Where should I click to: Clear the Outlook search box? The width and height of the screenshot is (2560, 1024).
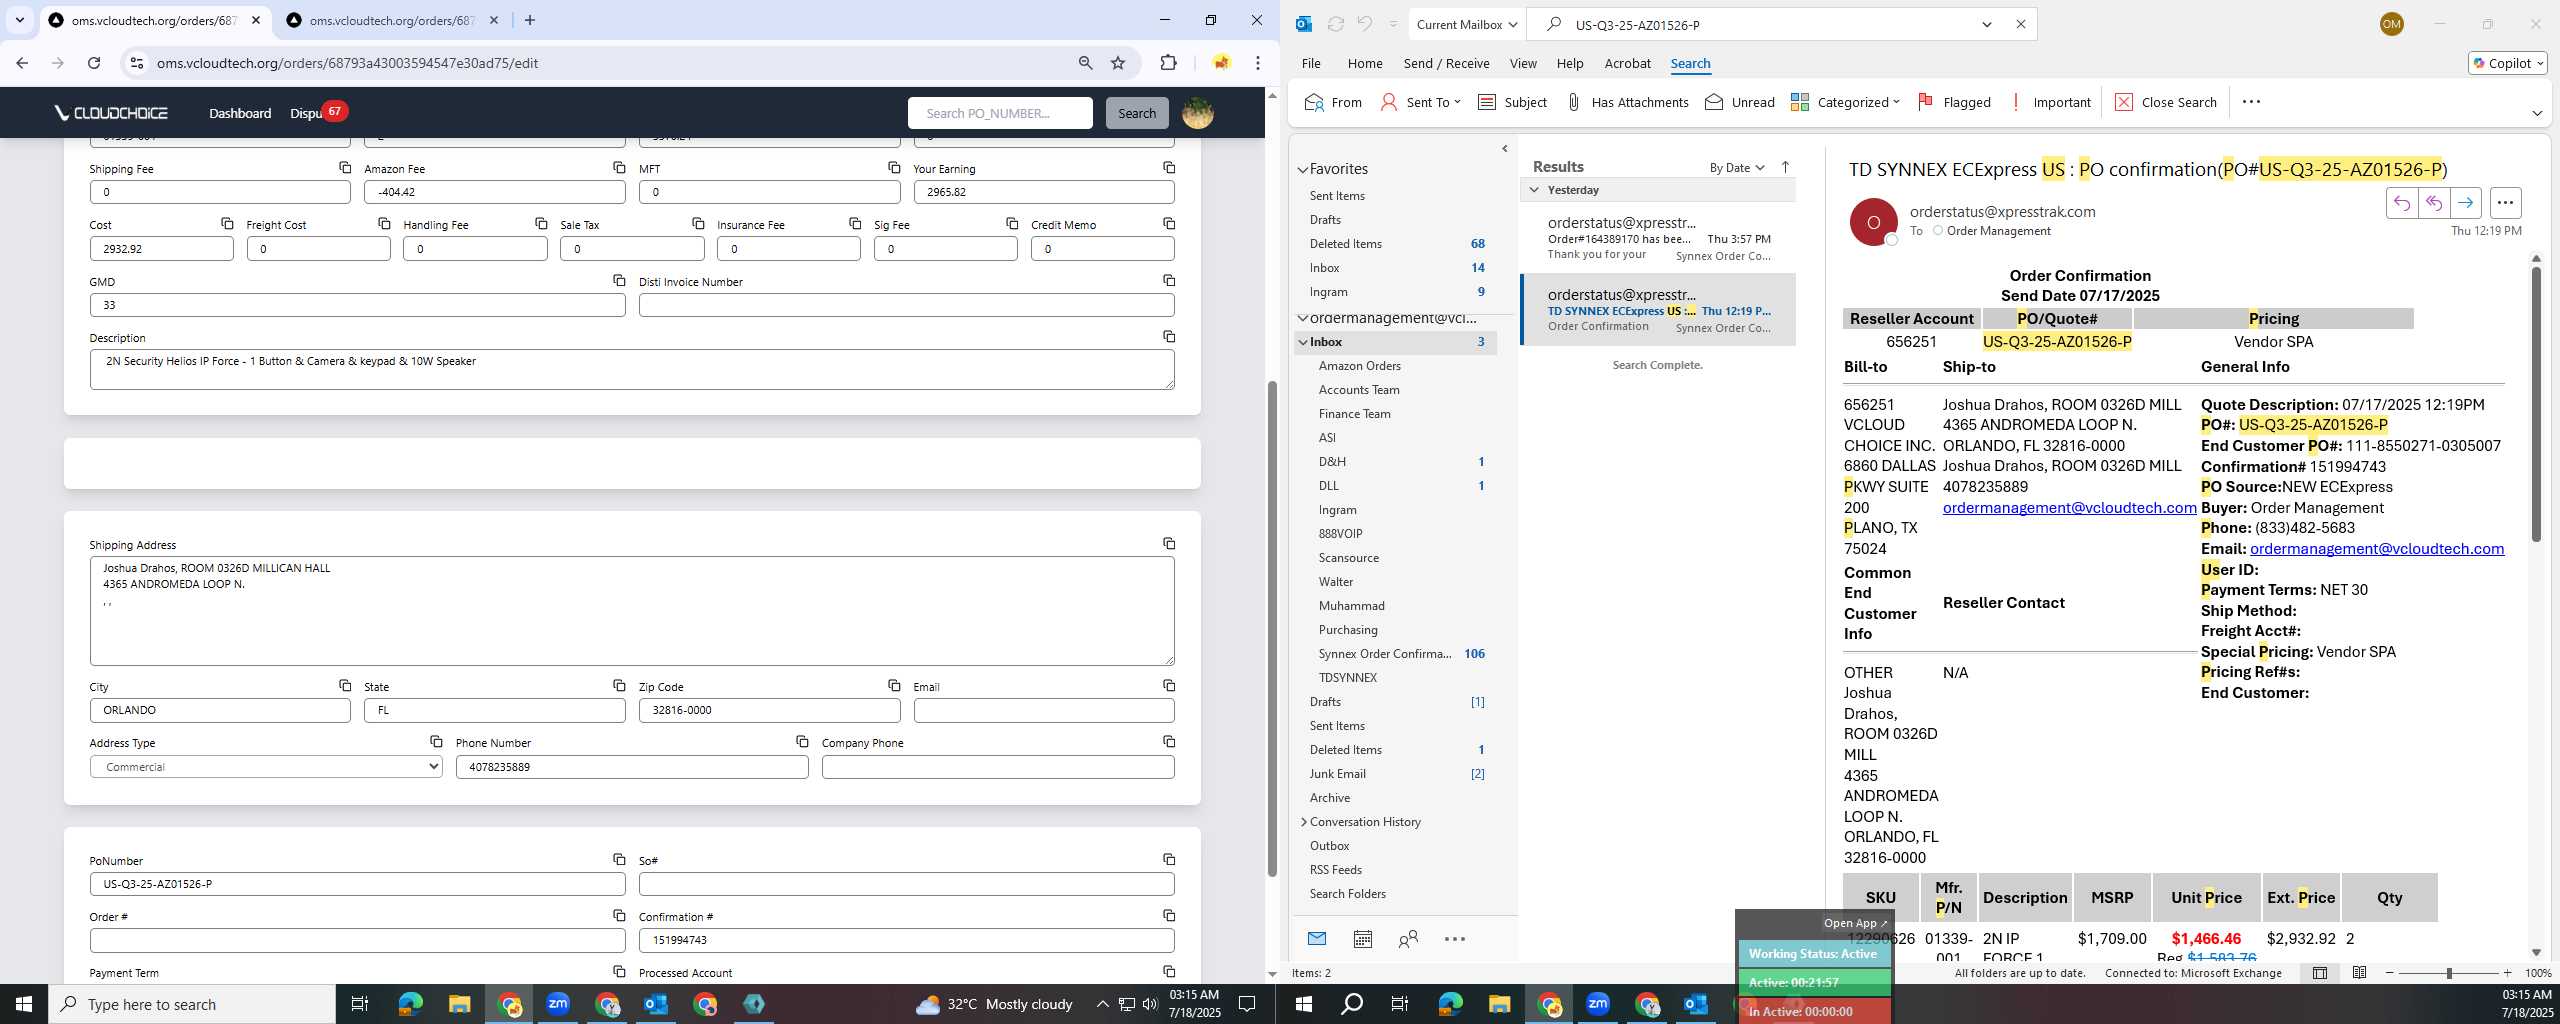(x=2020, y=24)
